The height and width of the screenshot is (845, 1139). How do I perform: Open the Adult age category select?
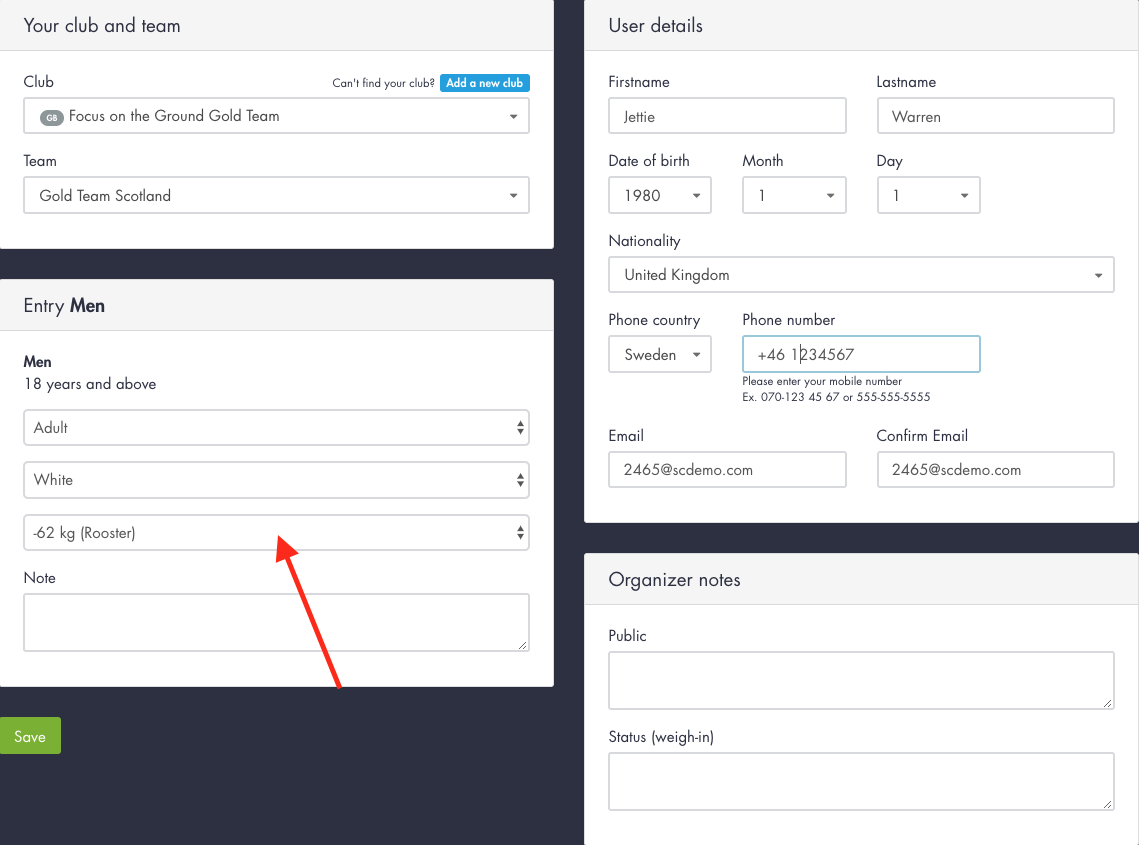tap(276, 428)
